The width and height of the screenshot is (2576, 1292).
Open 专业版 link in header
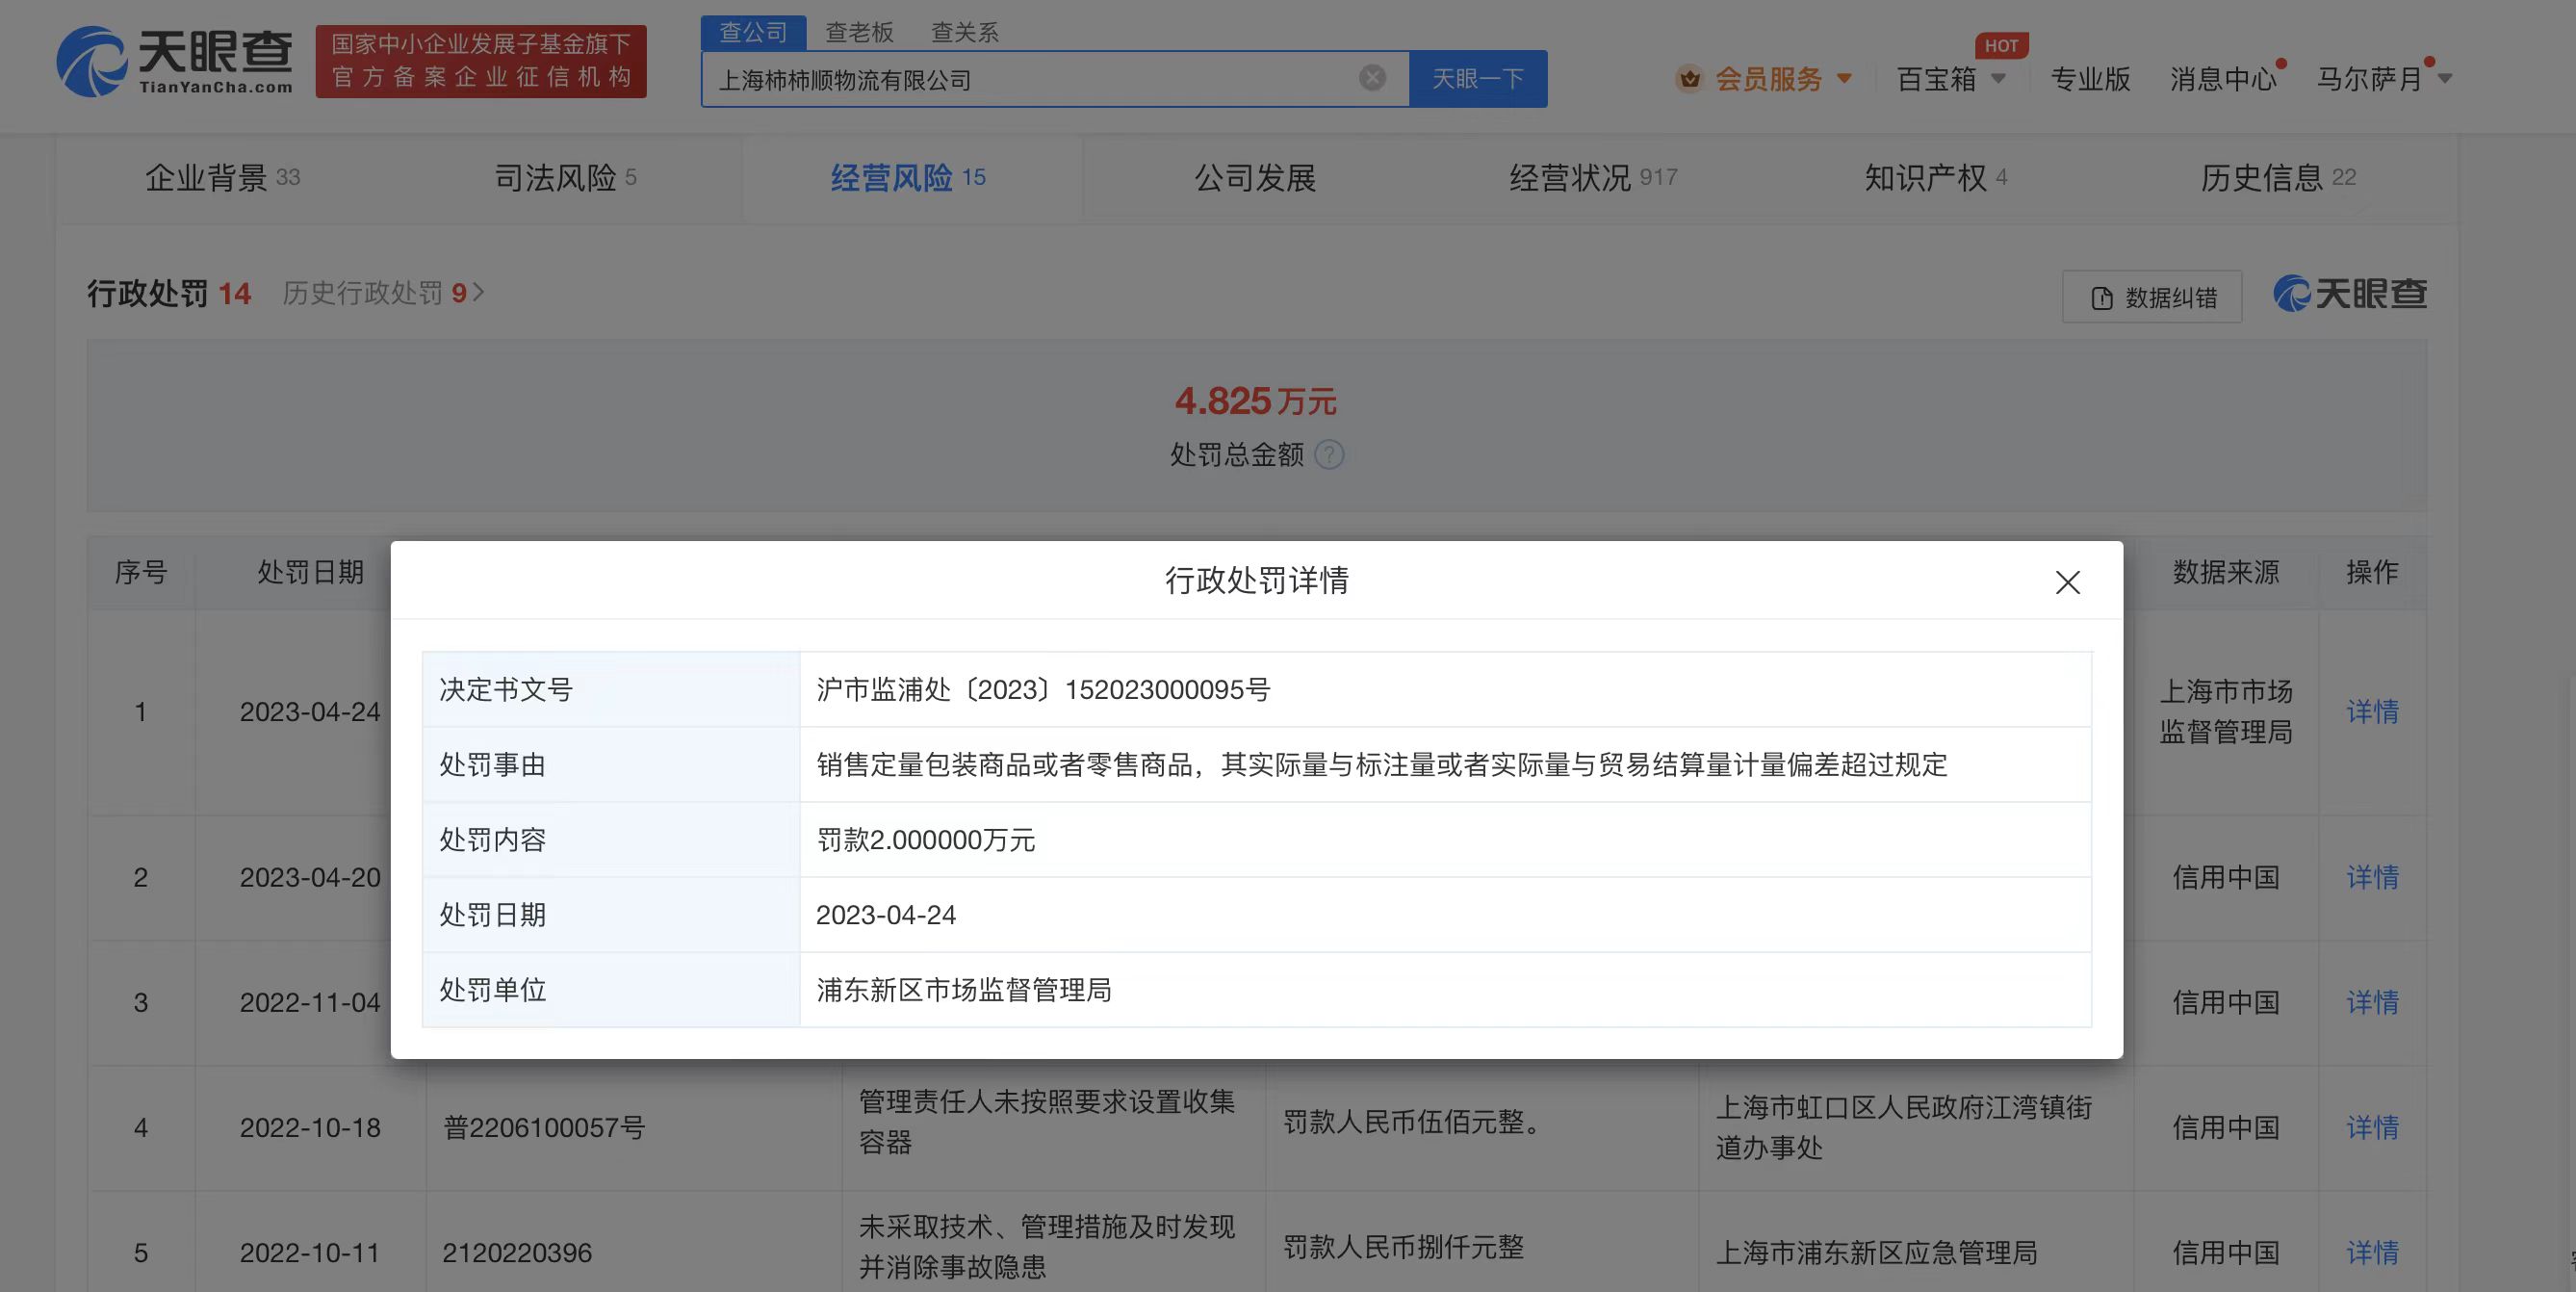(x=2090, y=79)
